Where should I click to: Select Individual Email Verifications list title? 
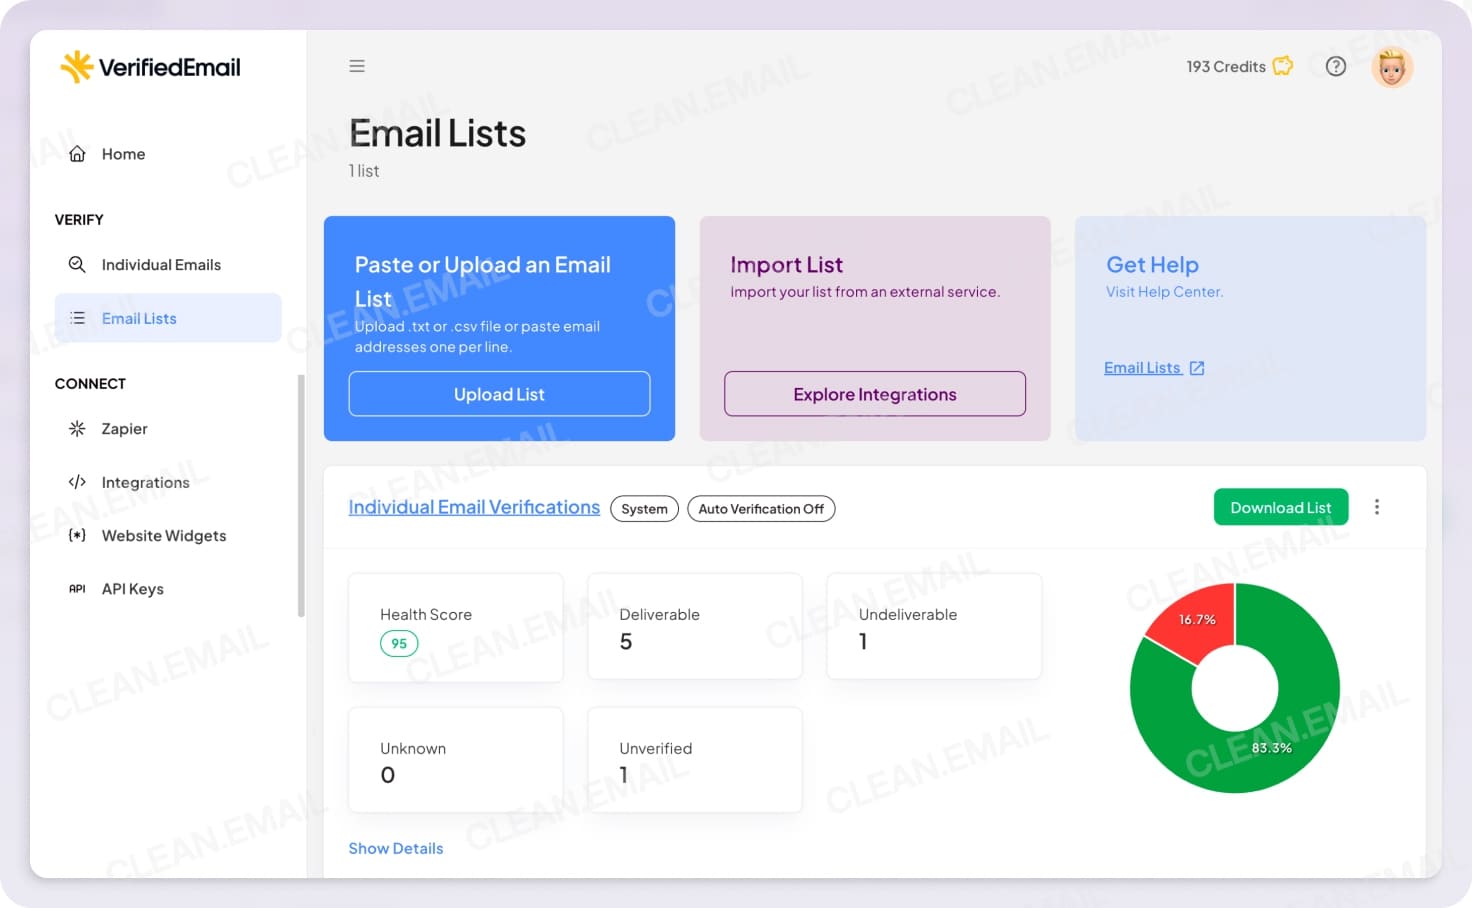click(x=474, y=507)
